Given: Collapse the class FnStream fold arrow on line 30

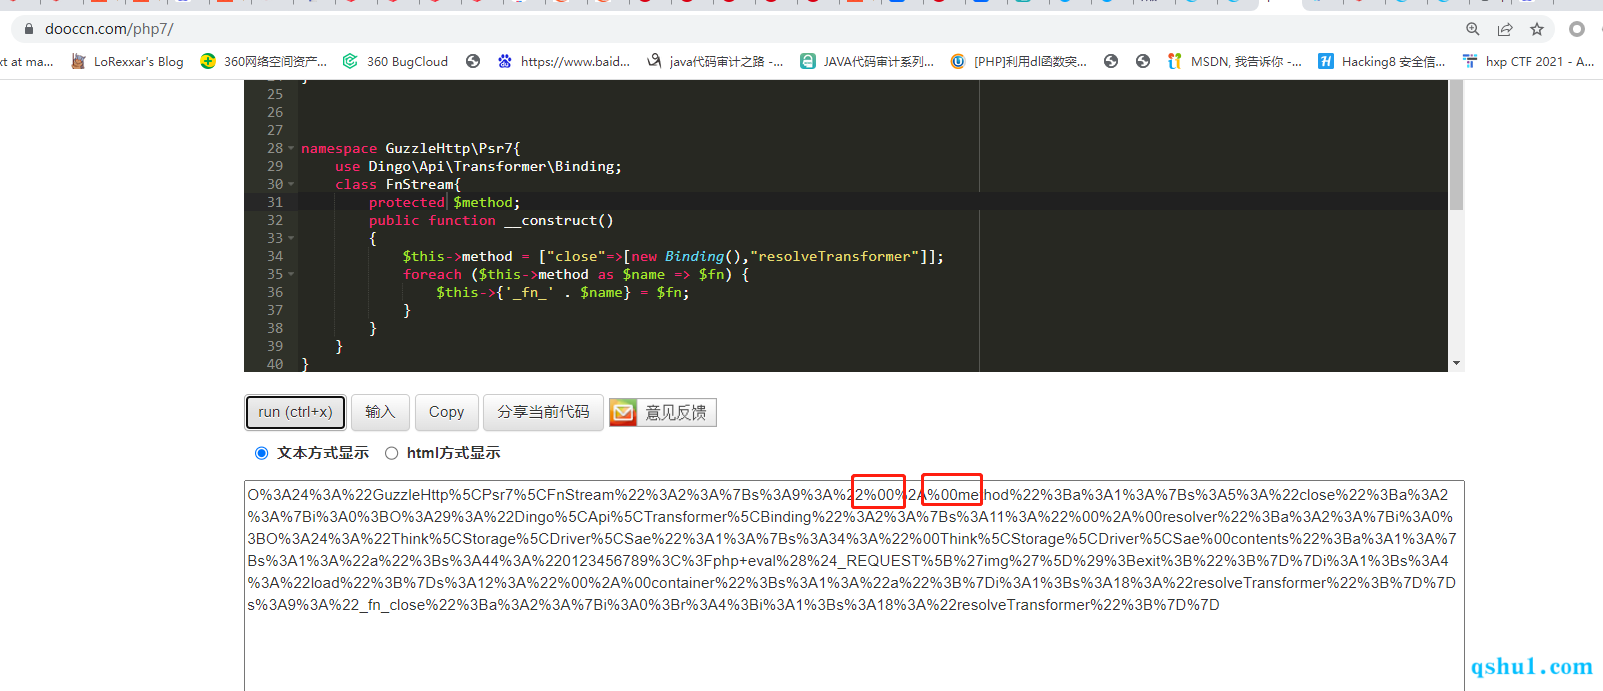Looking at the screenshot, I should point(291,184).
